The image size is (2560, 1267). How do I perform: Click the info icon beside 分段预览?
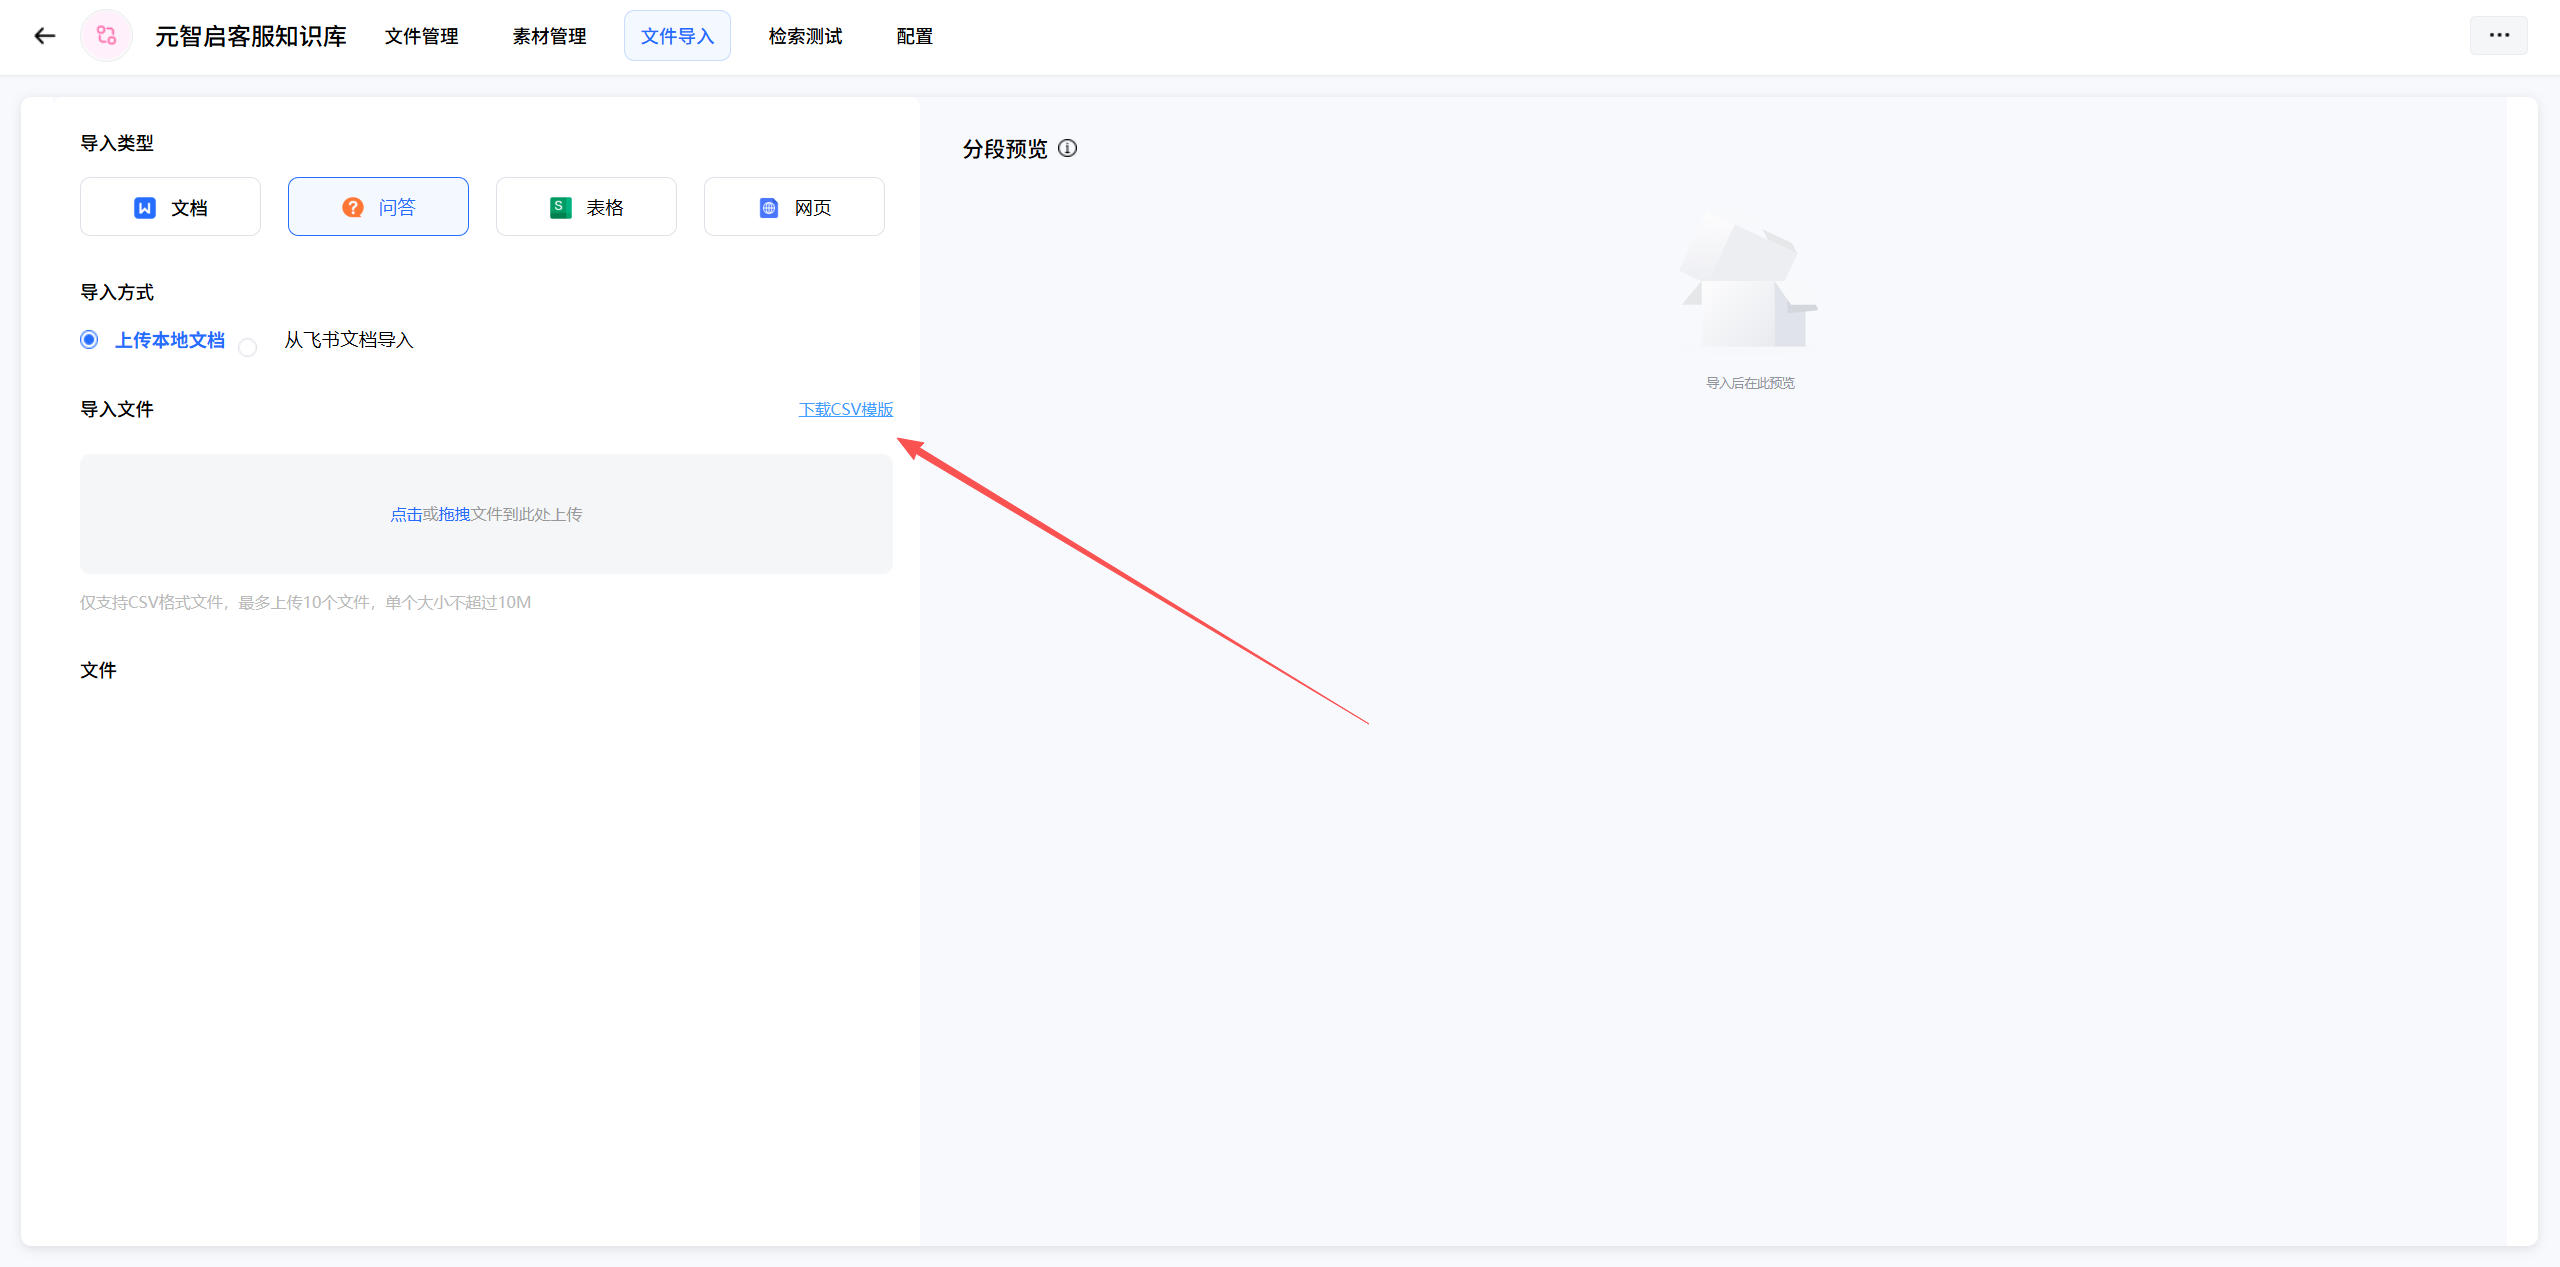coord(1068,148)
